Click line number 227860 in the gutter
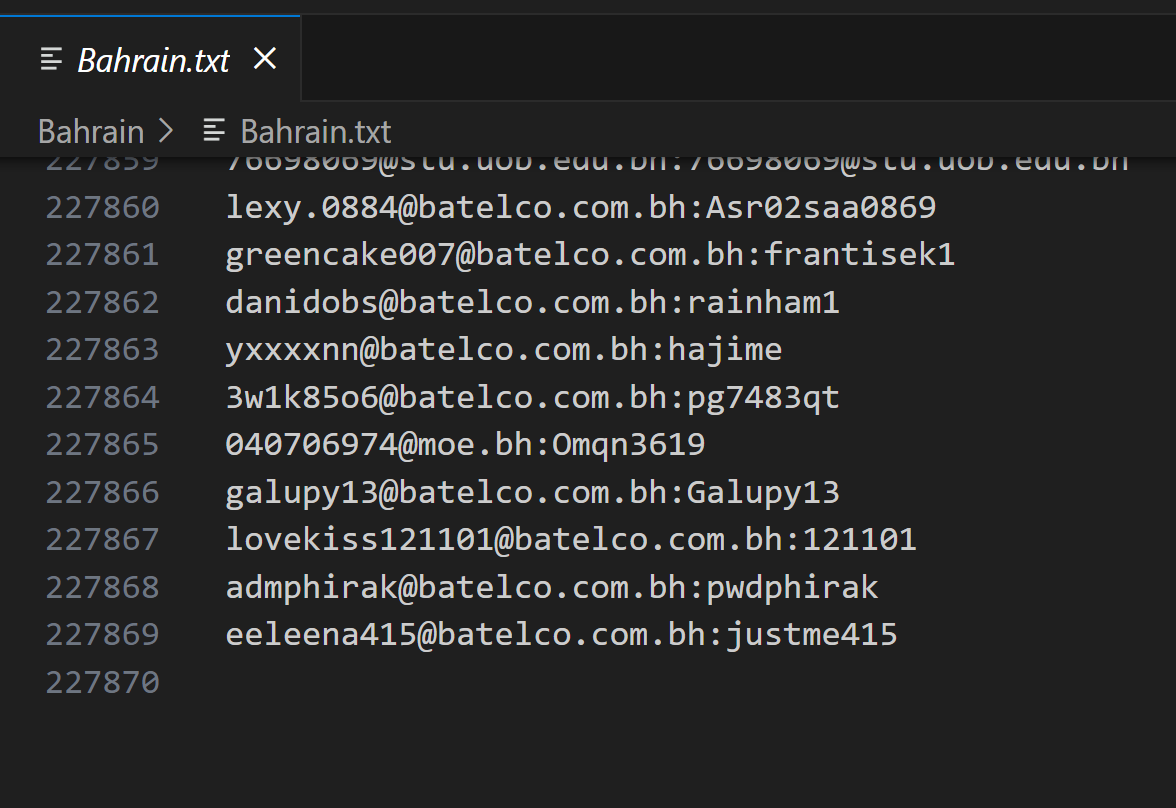Viewport: 1176px width, 808px height. [103, 208]
